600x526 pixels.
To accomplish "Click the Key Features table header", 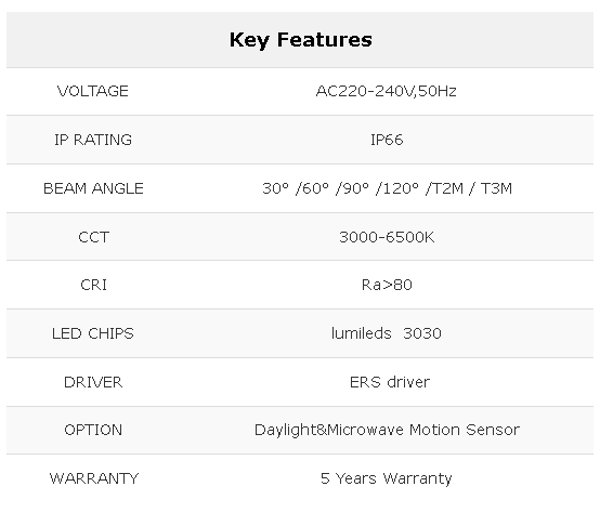I will coord(300,40).
